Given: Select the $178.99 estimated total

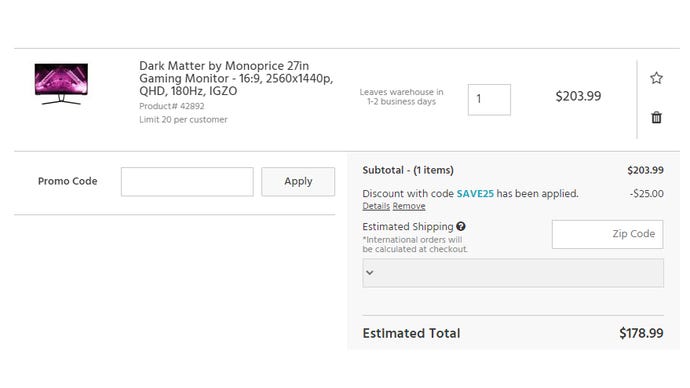Looking at the screenshot, I should (x=641, y=333).
